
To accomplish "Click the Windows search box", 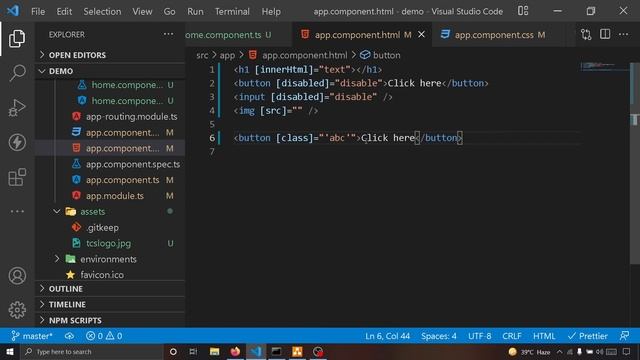I will pos(92,351).
